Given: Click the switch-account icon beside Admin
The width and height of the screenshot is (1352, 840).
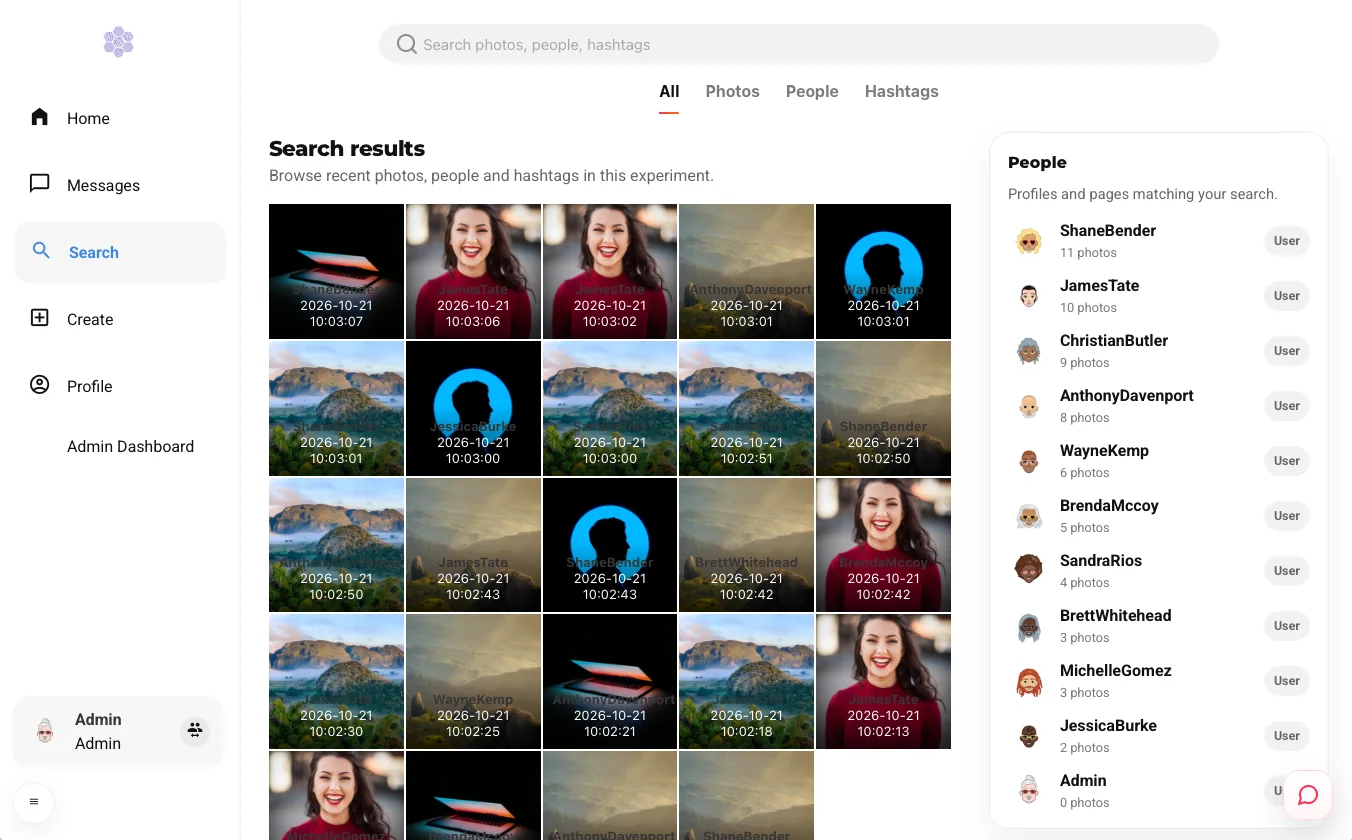Looking at the screenshot, I should click(x=195, y=731).
